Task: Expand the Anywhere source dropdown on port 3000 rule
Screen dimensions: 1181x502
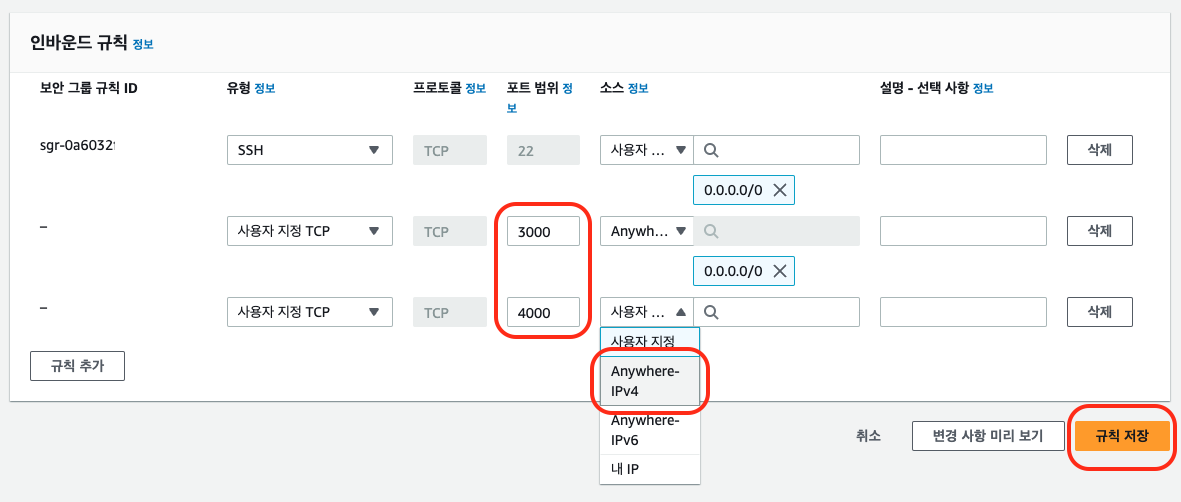Action: tap(646, 231)
